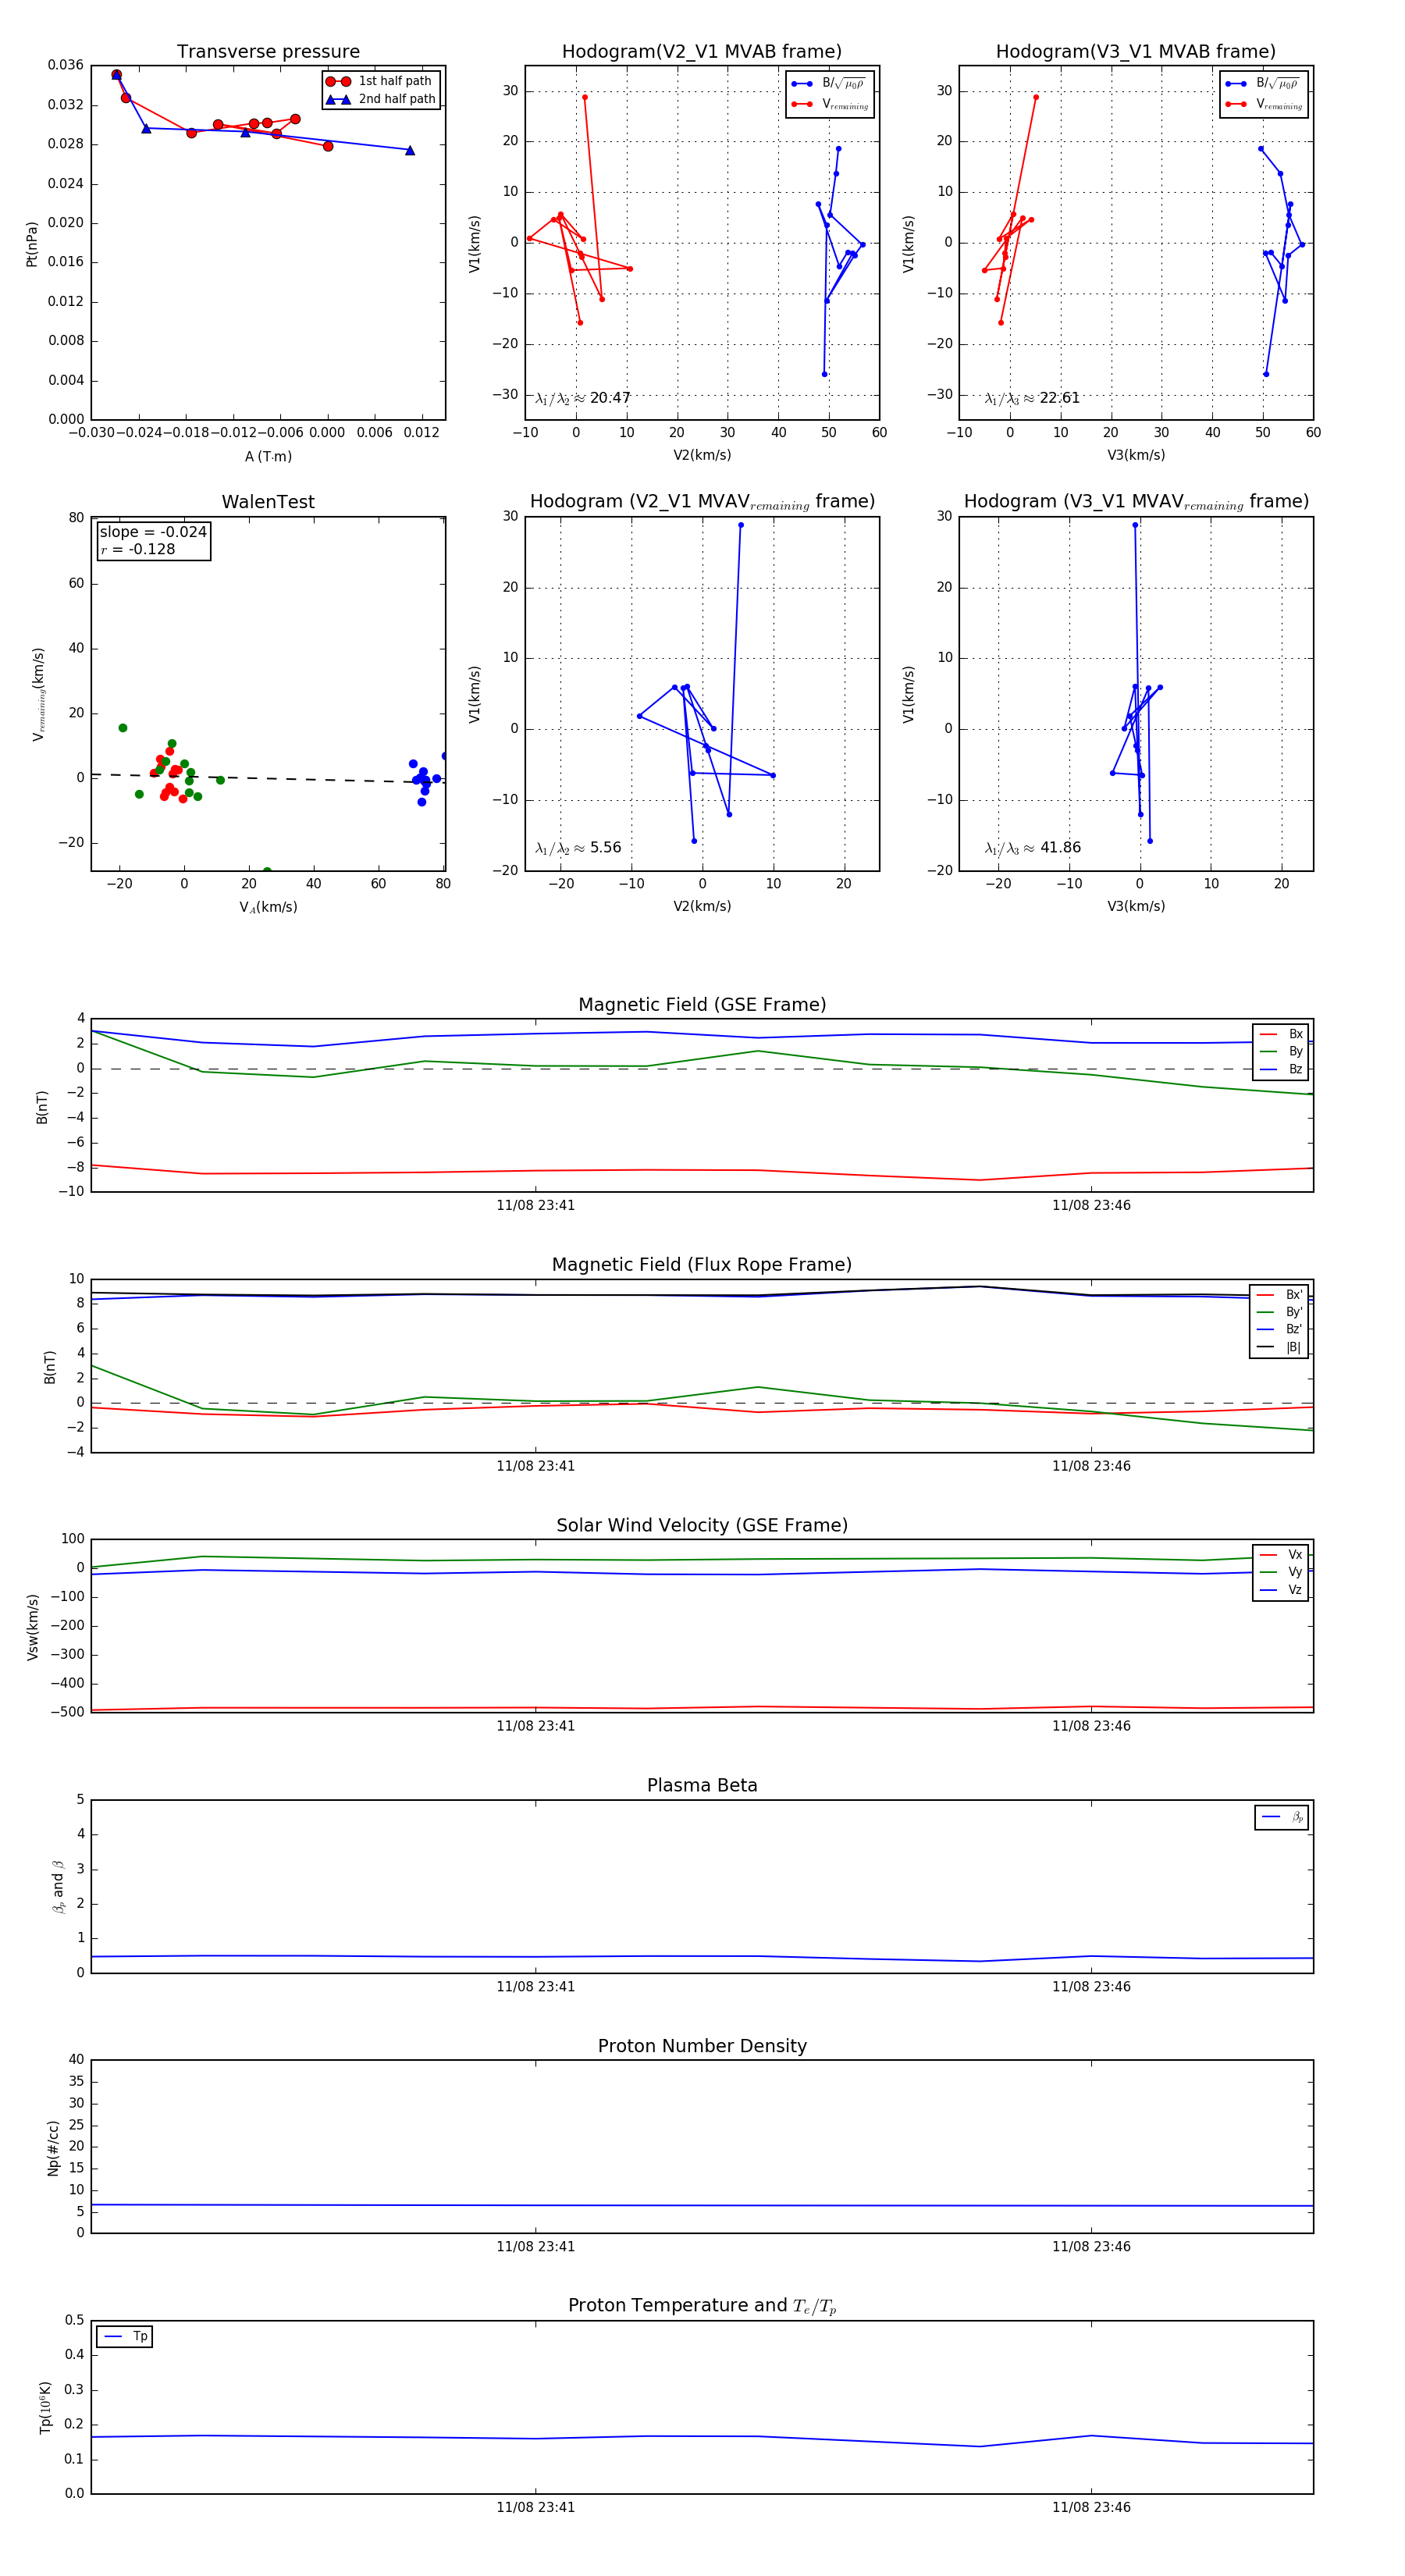This screenshot has height=2576, width=1405.
Task: Click the 'Transverse pressure' plot title
Action: (268, 51)
